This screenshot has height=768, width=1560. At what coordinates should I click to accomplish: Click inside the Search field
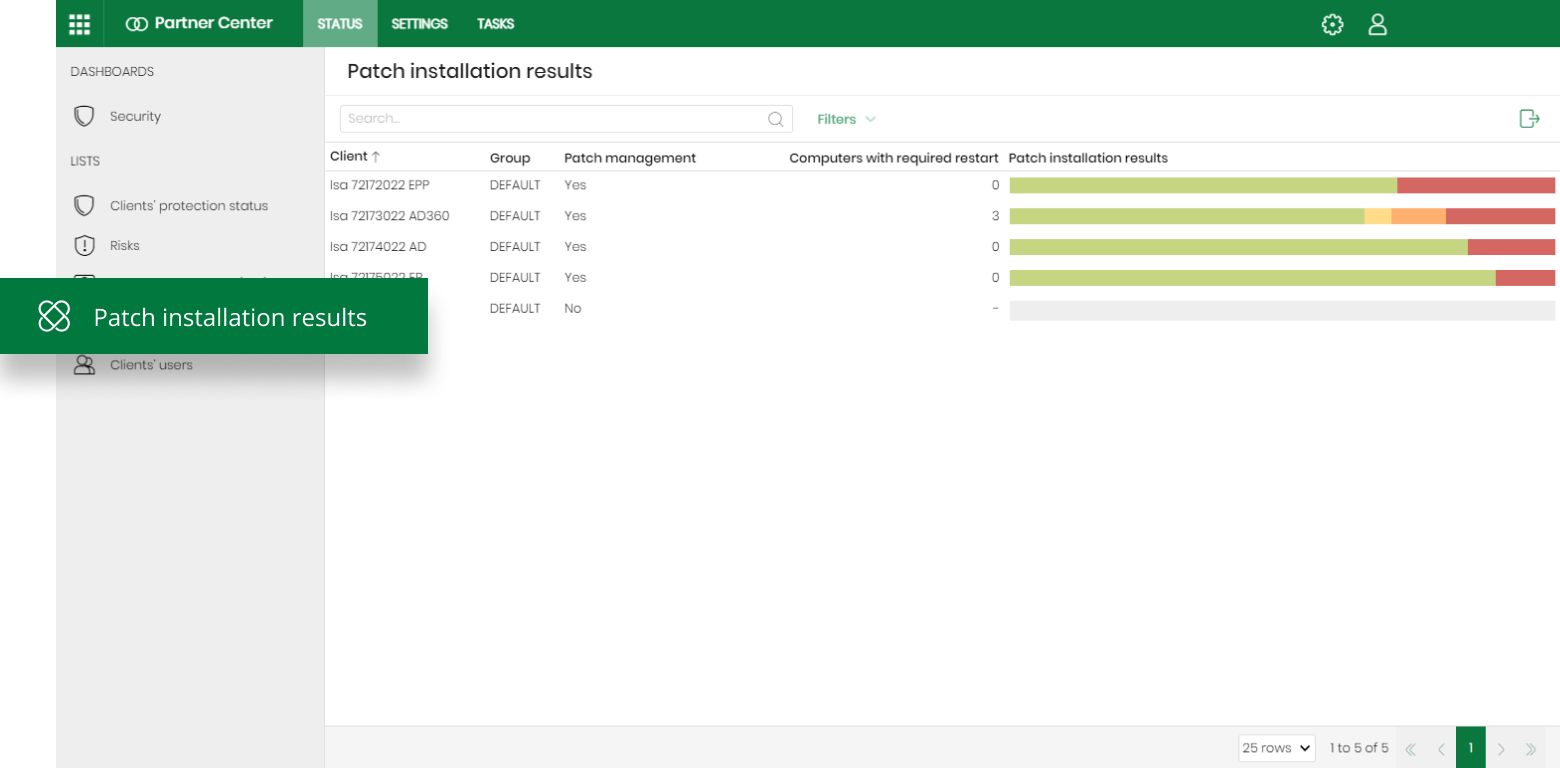point(566,119)
